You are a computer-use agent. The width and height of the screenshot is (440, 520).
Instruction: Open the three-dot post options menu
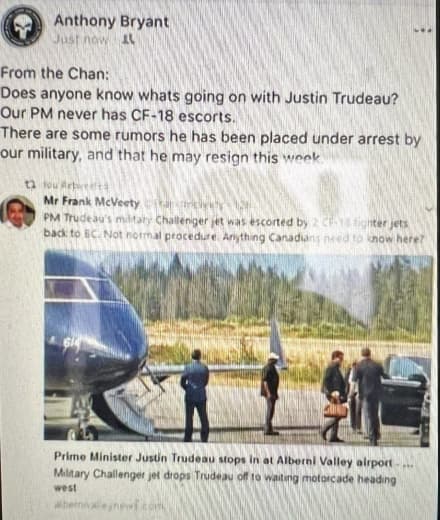pos(423,30)
